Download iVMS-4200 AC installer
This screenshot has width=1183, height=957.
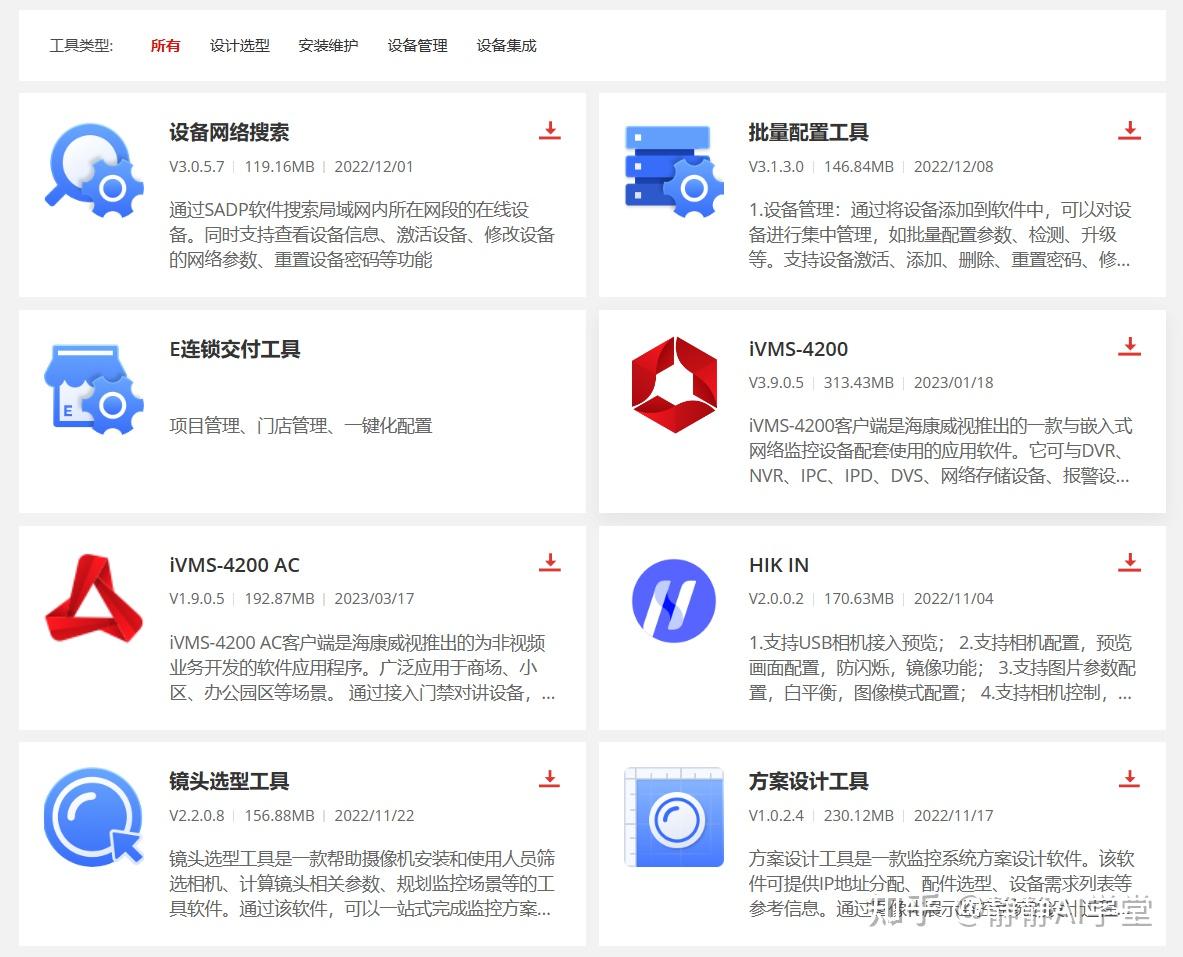[x=549, y=562]
